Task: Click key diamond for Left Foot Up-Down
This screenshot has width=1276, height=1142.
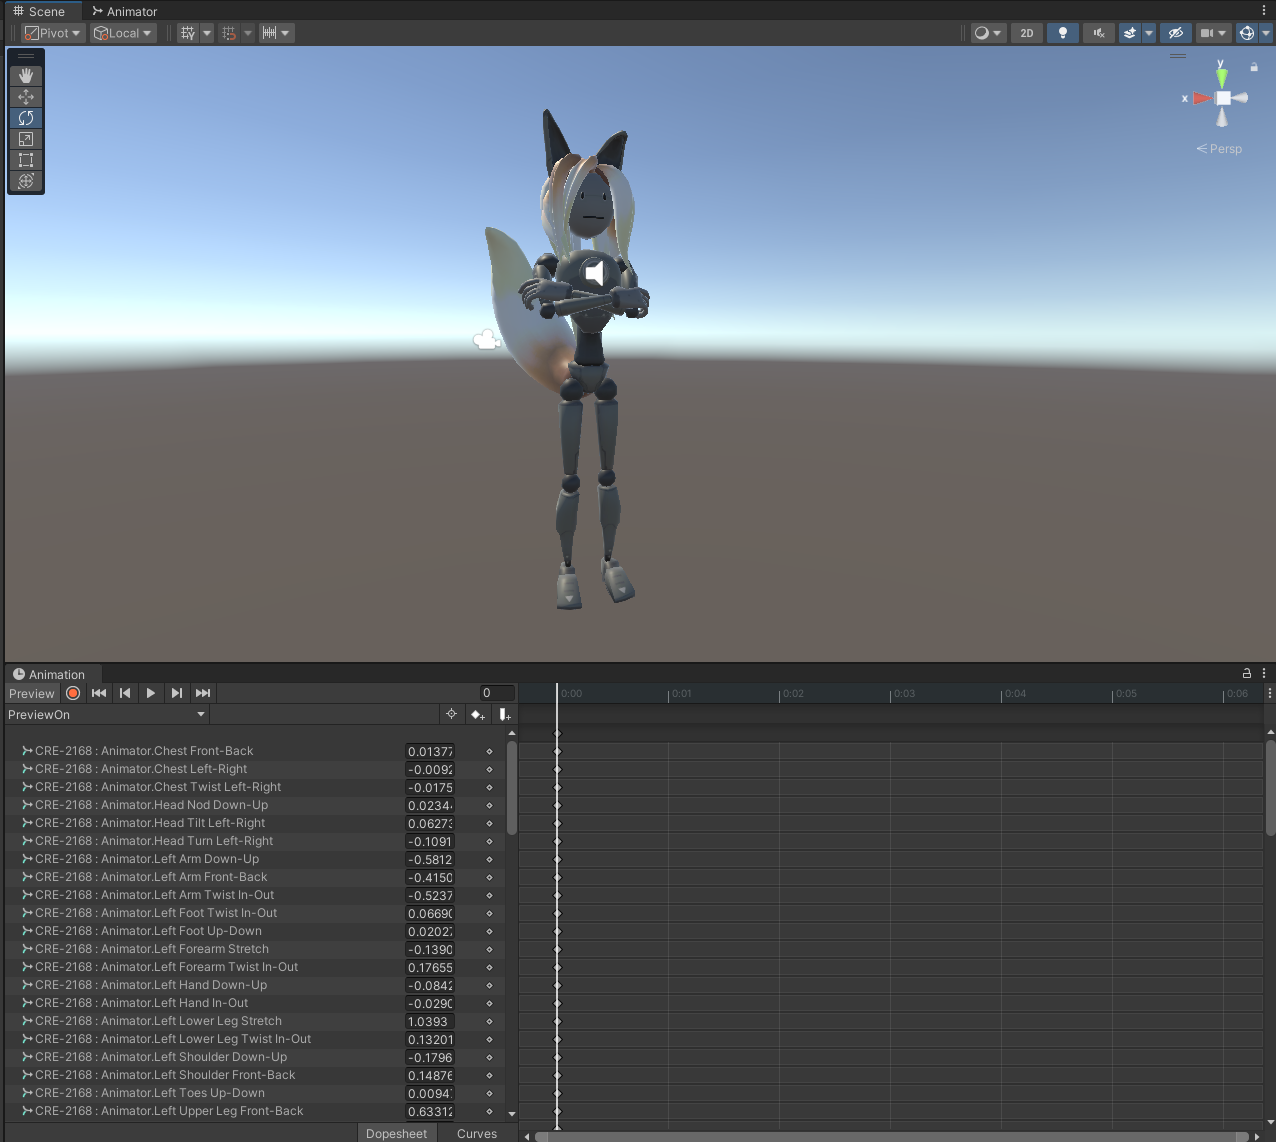Action: click(x=489, y=931)
